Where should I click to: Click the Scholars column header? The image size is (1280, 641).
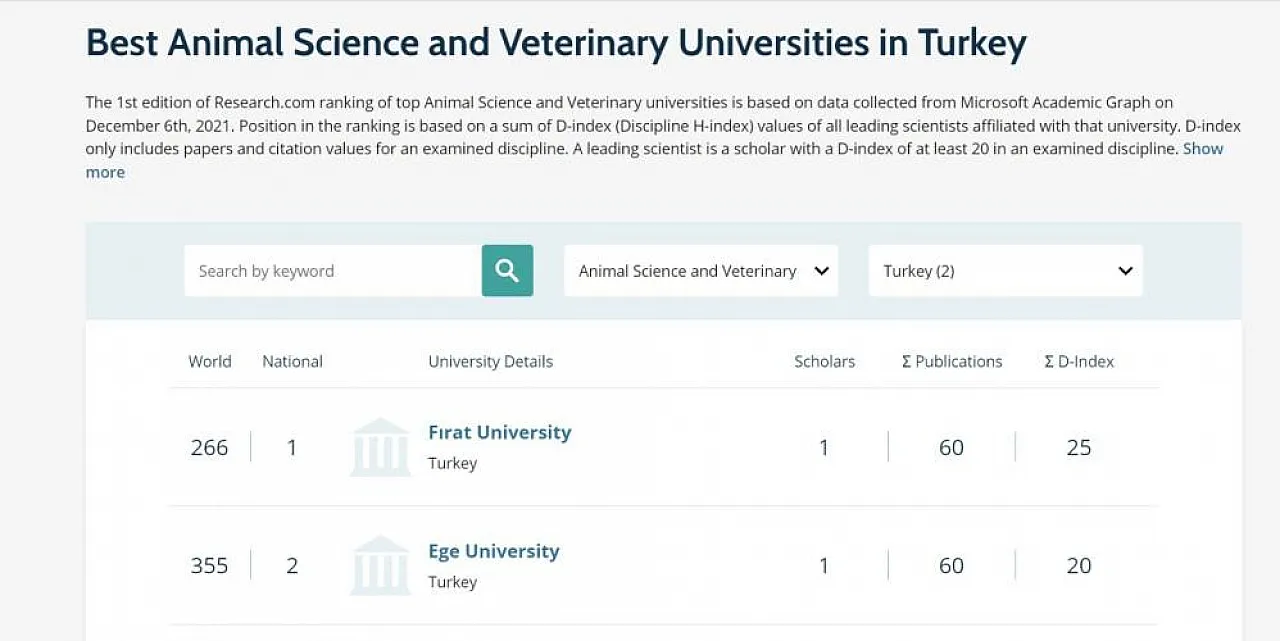(824, 362)
